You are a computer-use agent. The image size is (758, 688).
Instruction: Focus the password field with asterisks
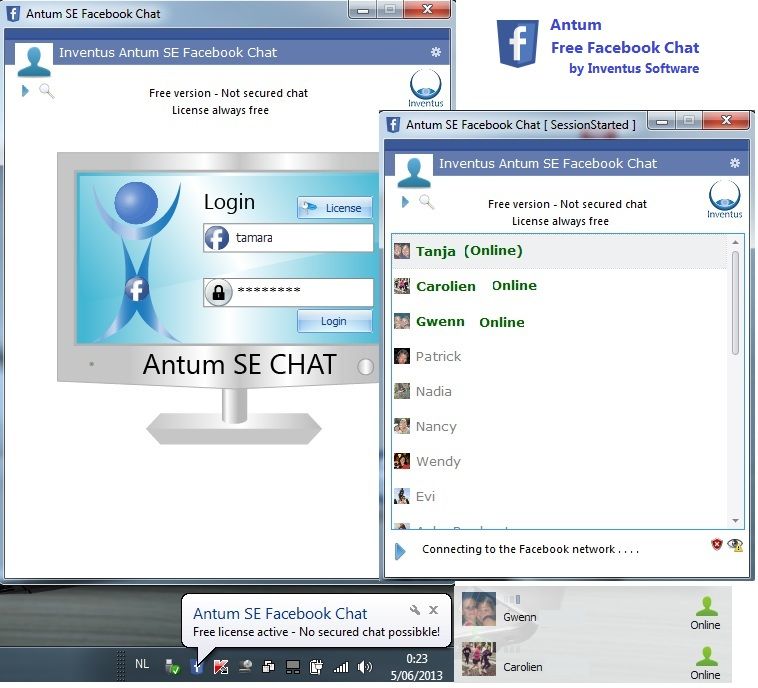288,292
